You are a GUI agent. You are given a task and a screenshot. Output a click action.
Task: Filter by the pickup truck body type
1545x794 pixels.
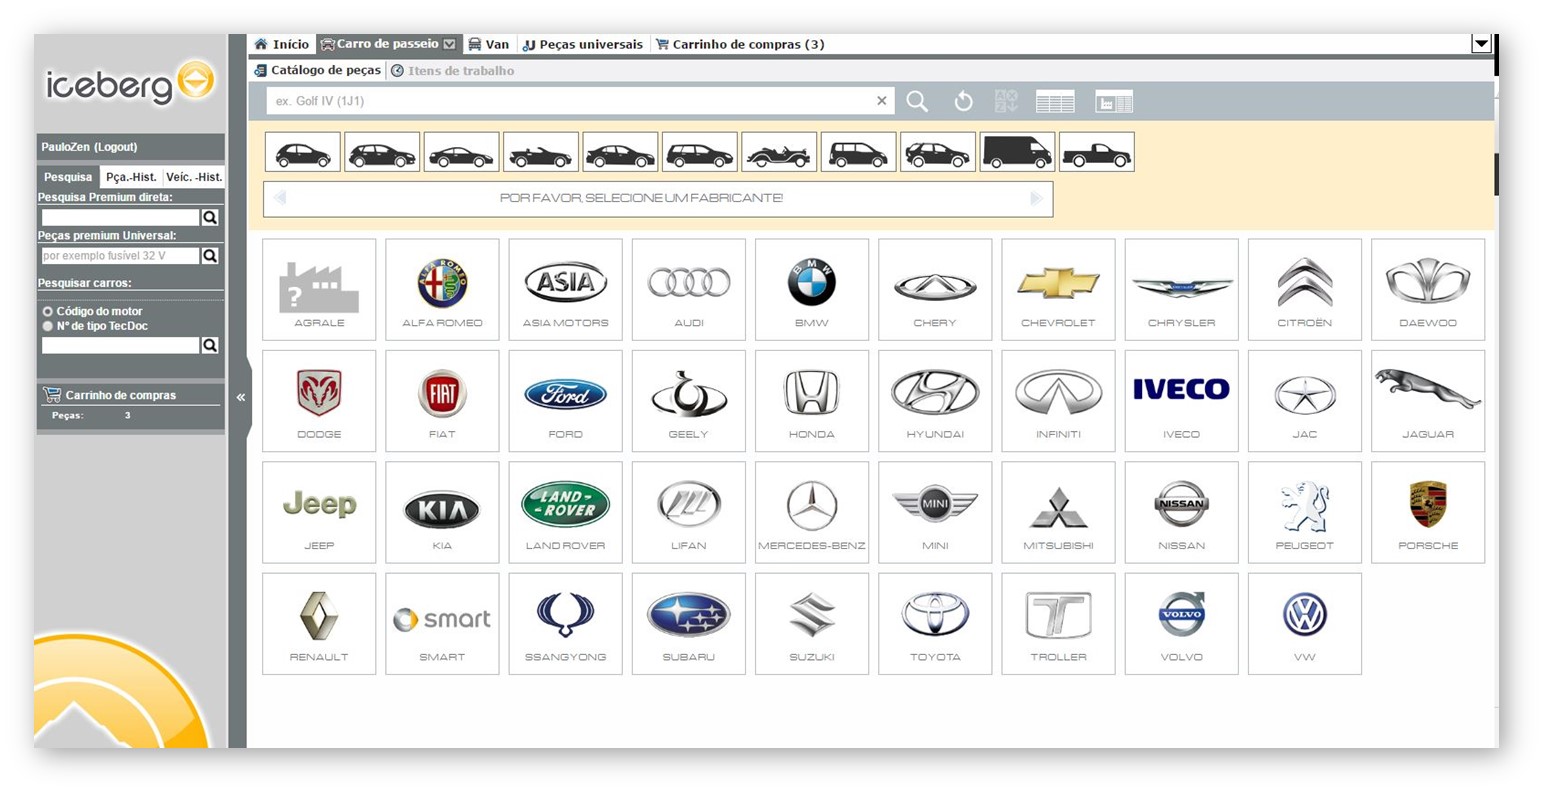1097,152
